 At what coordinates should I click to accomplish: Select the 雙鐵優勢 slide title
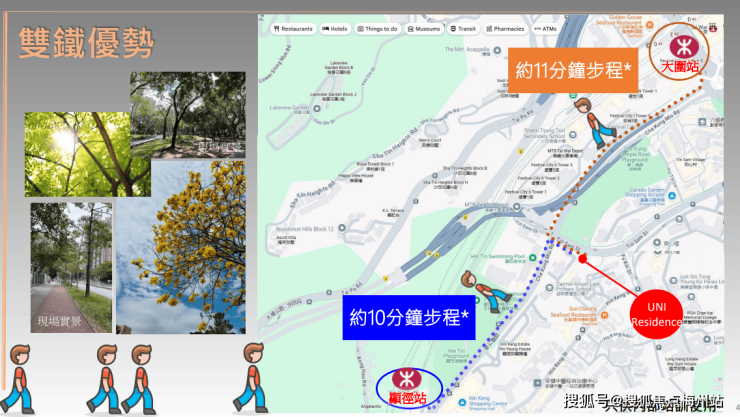86,43
